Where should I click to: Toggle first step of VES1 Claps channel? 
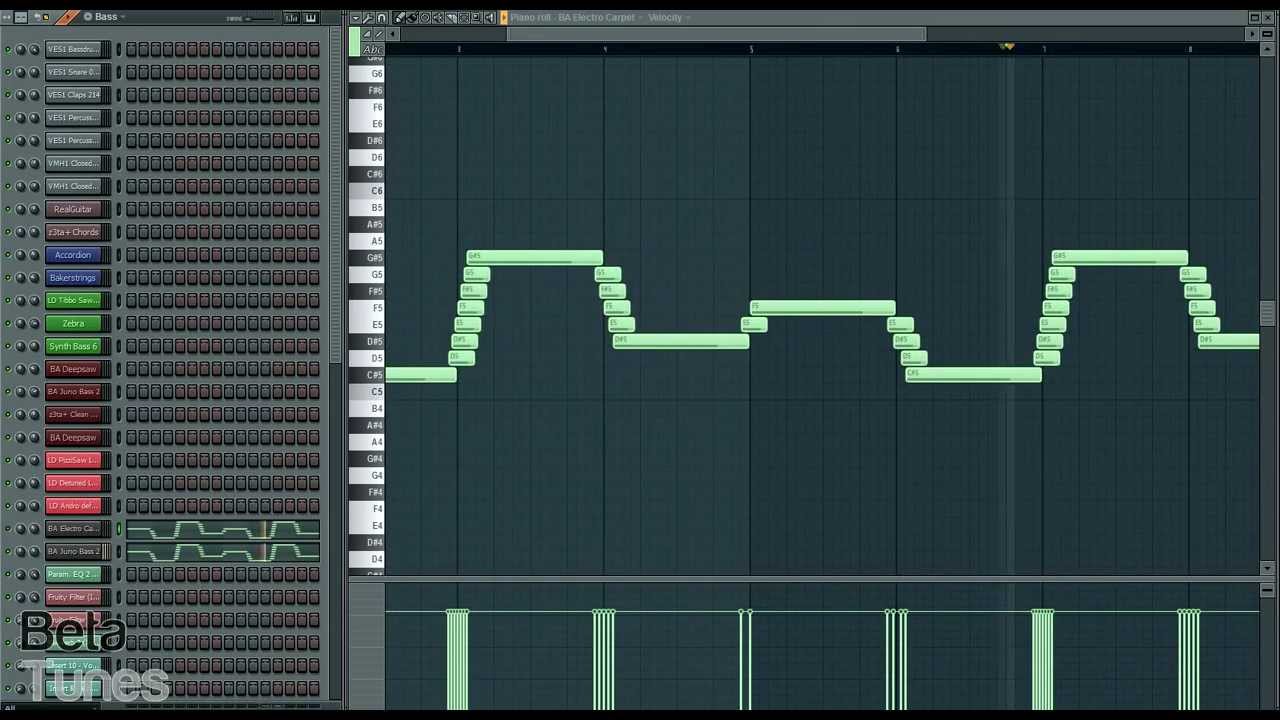click(131, 94)
